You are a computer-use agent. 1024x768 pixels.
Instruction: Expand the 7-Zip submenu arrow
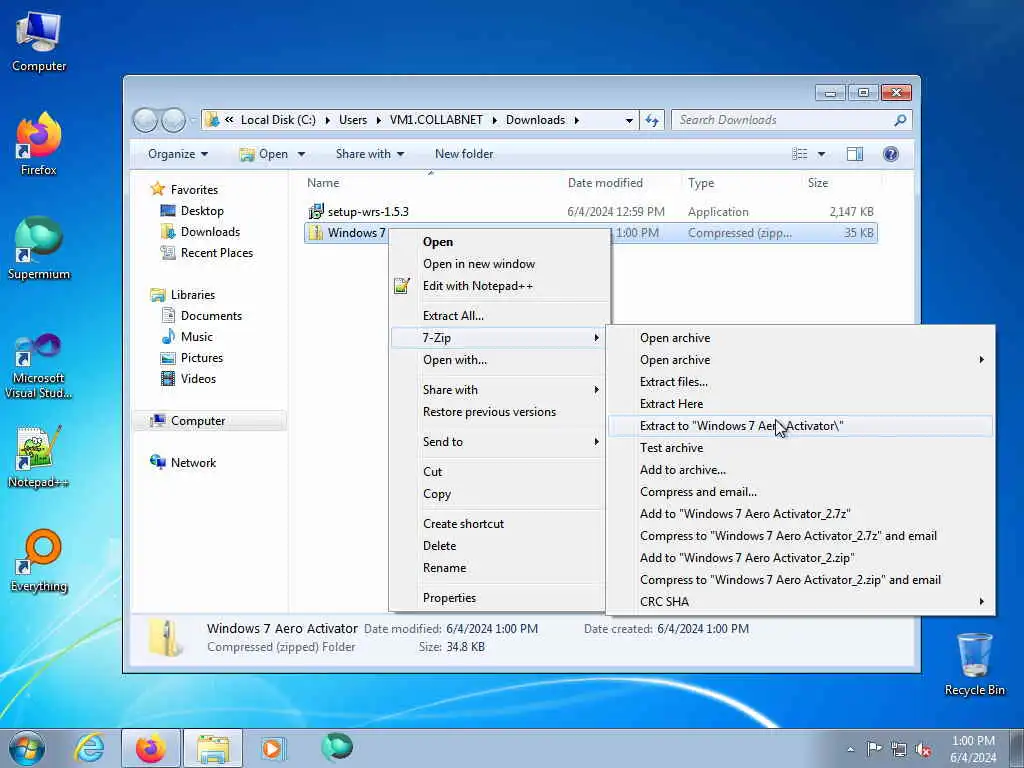(596, 338)
